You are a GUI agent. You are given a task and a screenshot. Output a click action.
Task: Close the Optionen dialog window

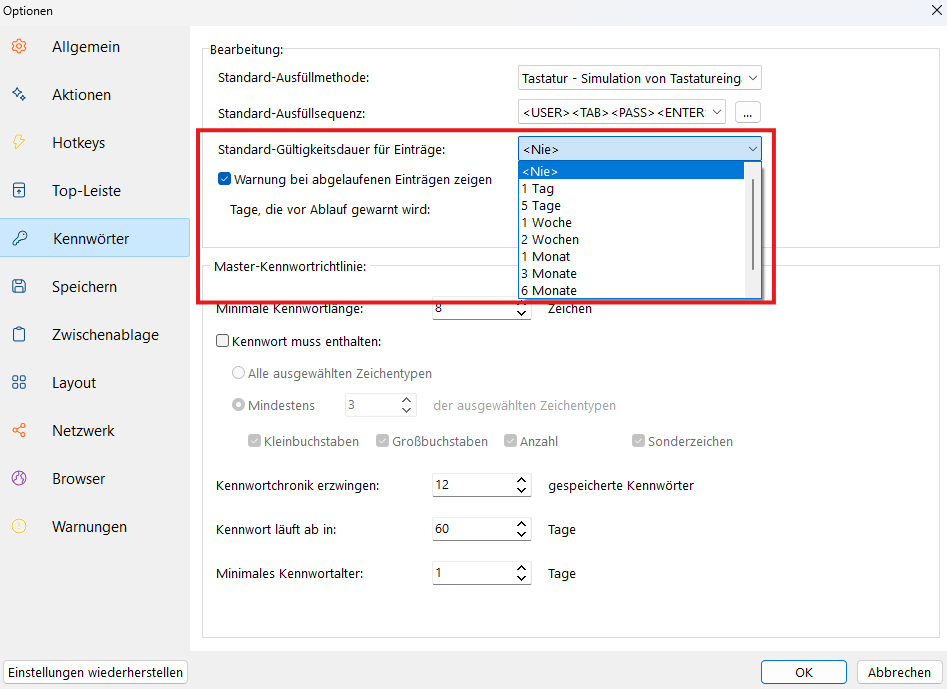[x=936, y=10]
